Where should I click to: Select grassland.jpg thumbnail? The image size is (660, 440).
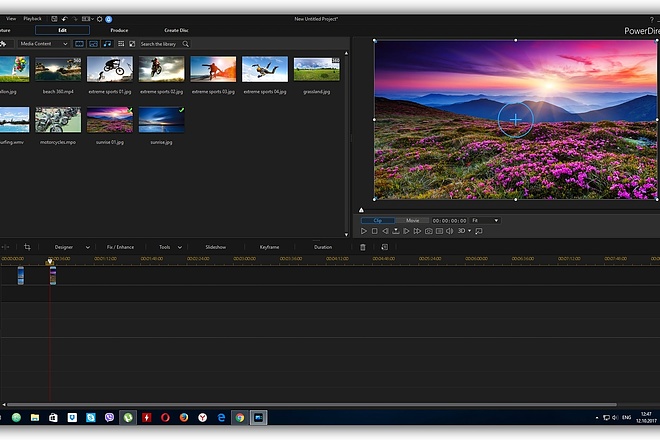click(x=317, y=69)
